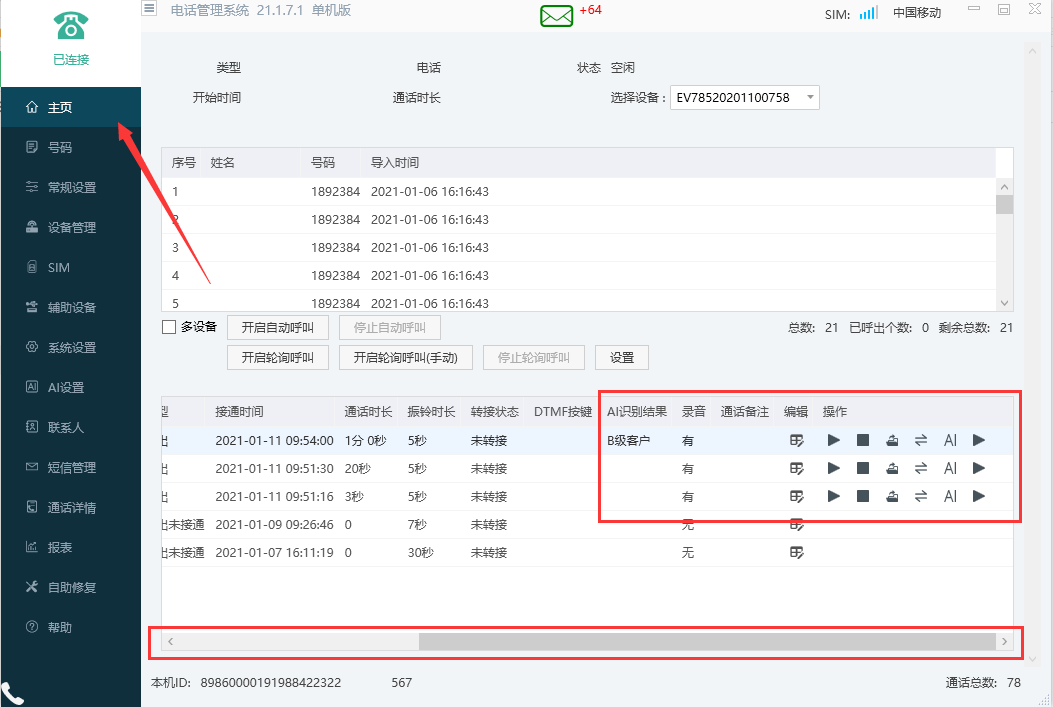Open 辅助设备 in the sidebar
The width and height of the screenshot is (1053, 707).
(71, 308)
